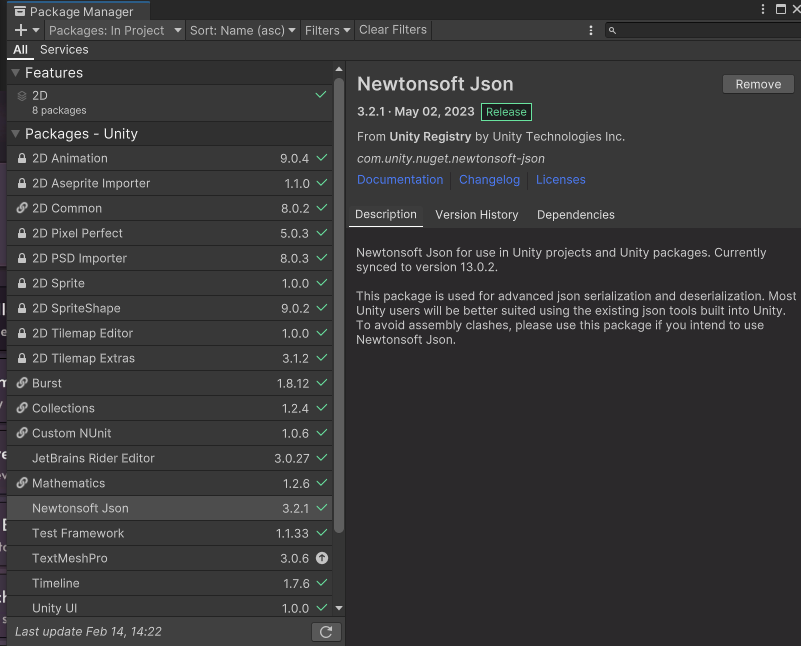Open the Filters dropdown
Viewport: 801px width, 646px height.
coord(327,30)
